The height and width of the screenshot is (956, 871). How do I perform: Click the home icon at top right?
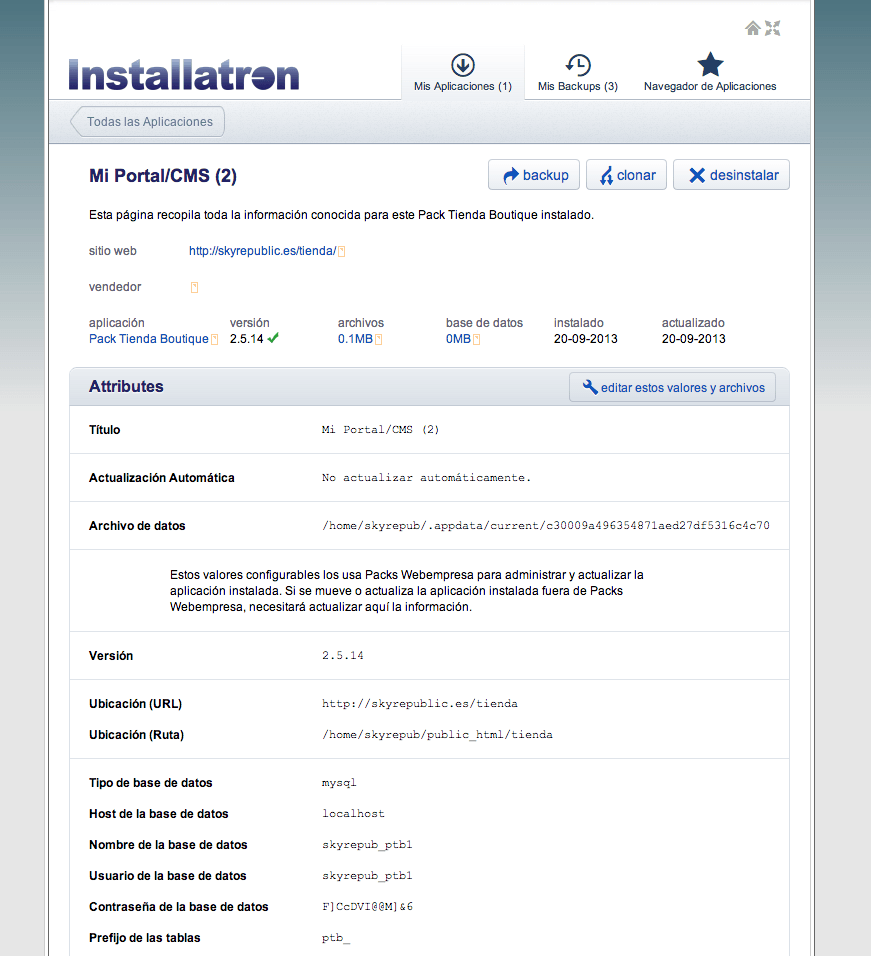tap(753, 28)
